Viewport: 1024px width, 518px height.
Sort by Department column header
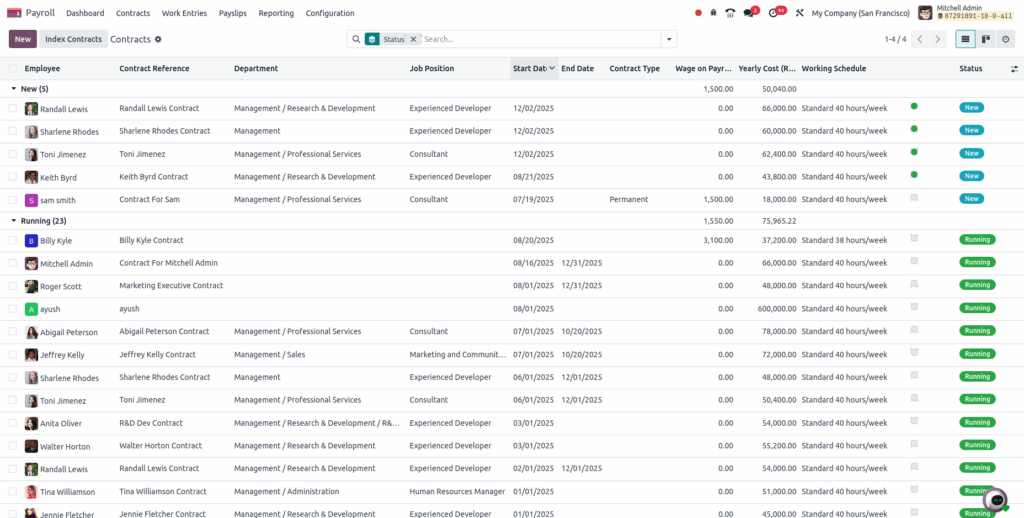[x=256, y=69]
